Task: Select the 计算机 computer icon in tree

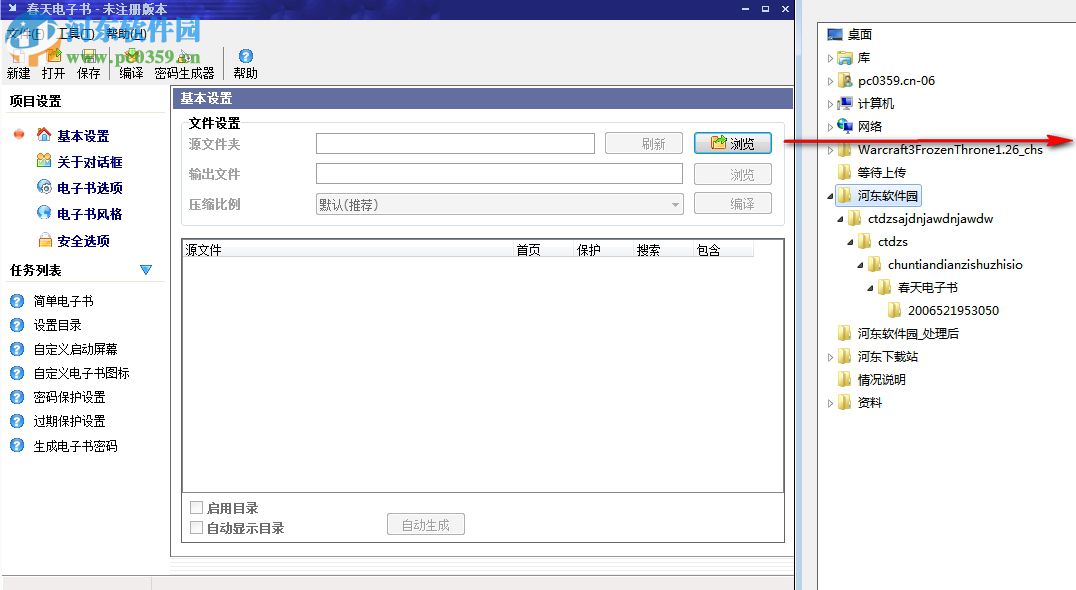Action: click(x=845, y=104)
